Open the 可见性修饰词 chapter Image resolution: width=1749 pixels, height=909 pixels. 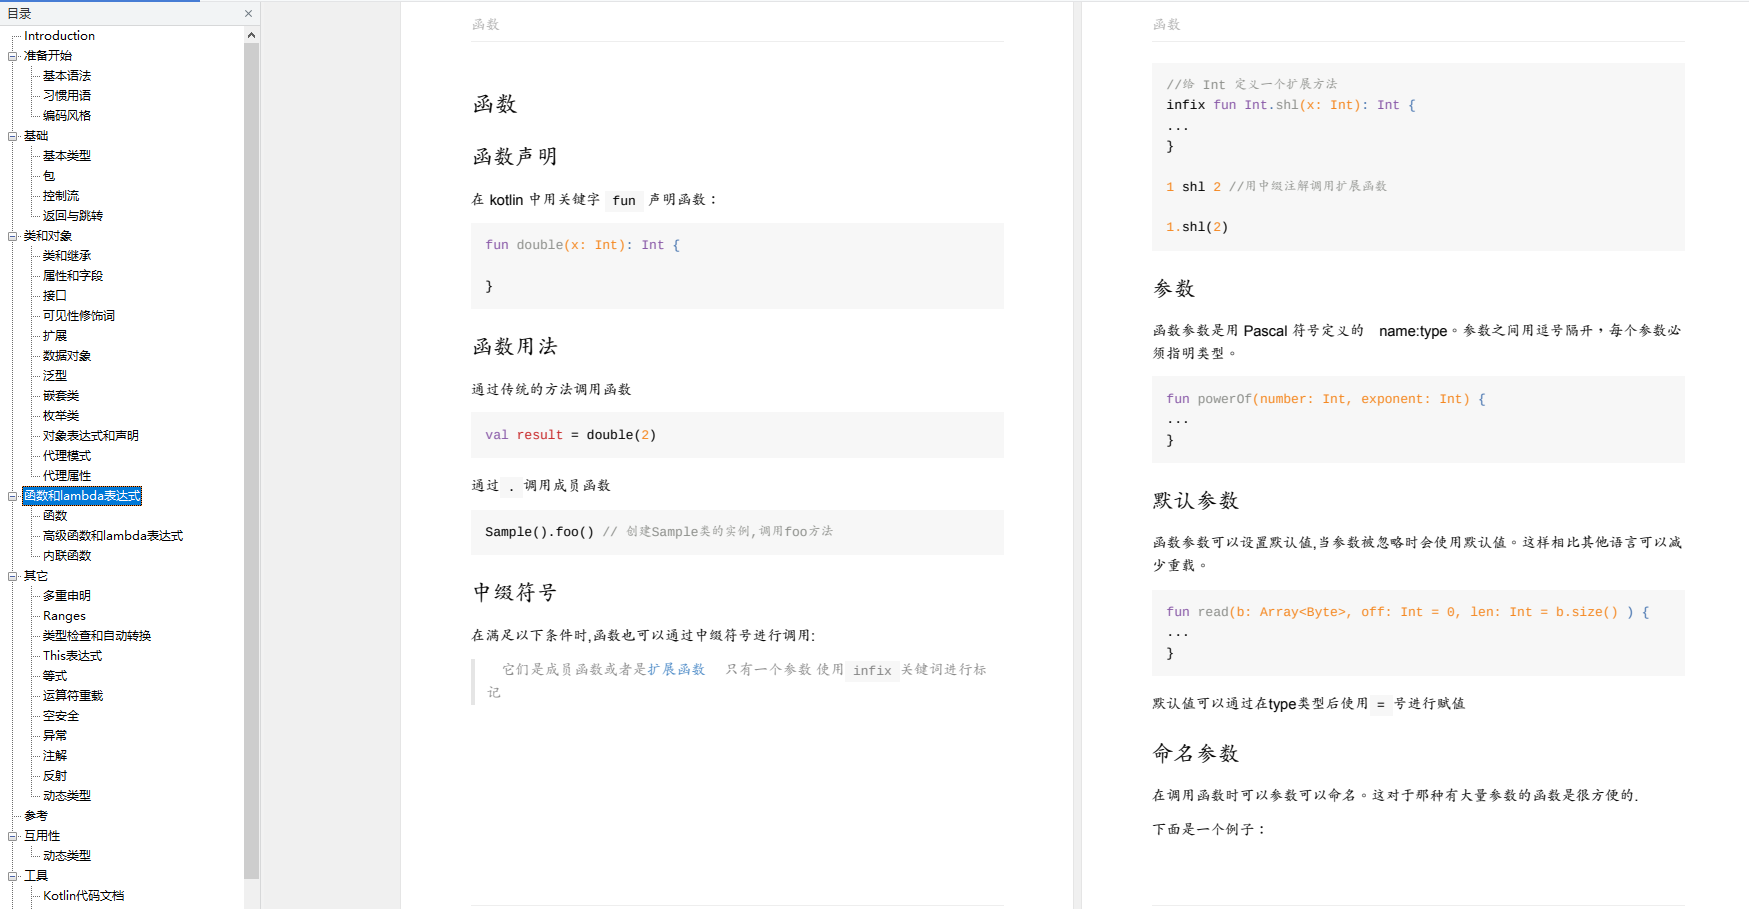pos(79,316)
